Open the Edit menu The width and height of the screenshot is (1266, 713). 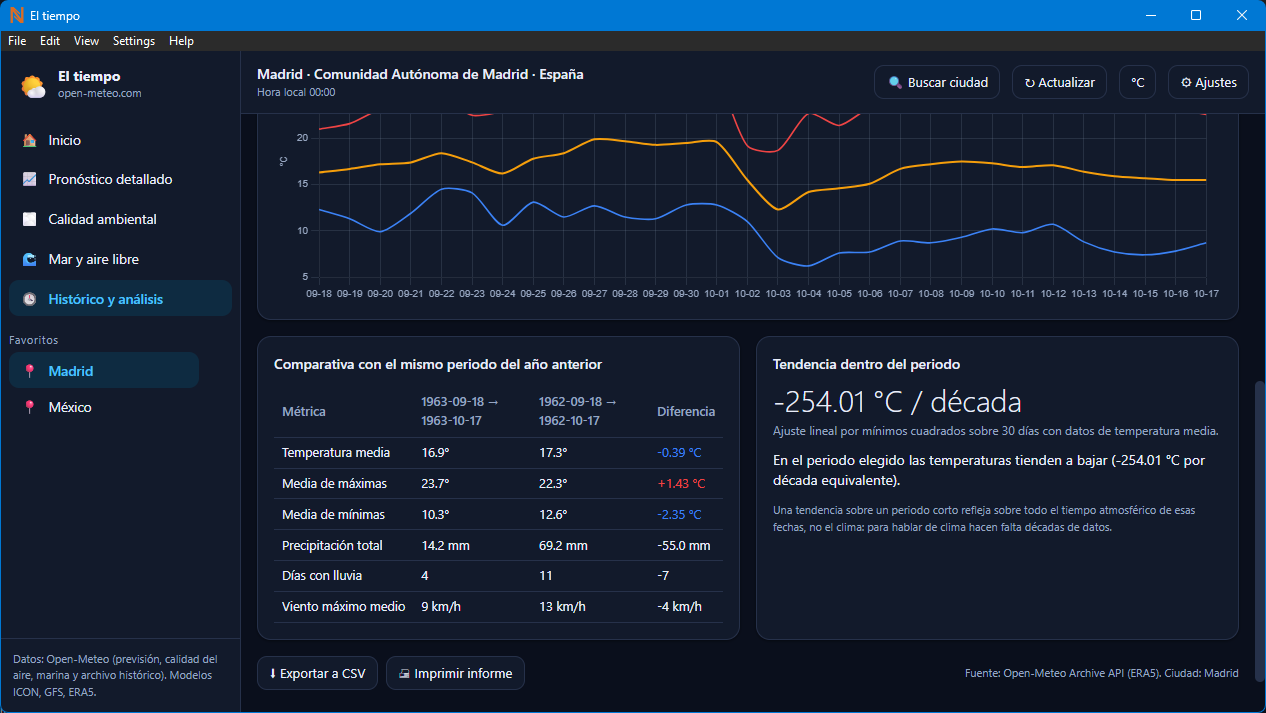pos(50,41)
